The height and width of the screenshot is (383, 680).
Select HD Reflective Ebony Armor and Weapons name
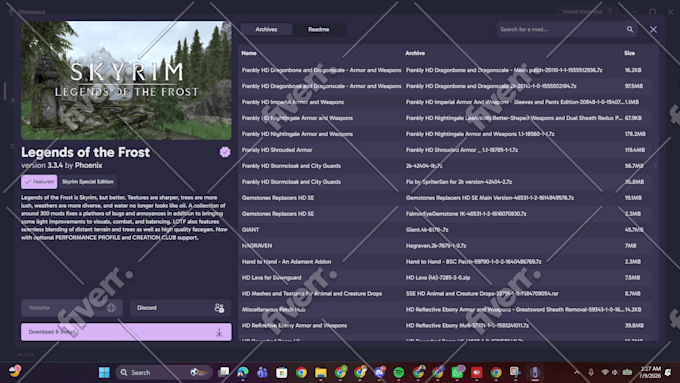(x=294, y=326)
